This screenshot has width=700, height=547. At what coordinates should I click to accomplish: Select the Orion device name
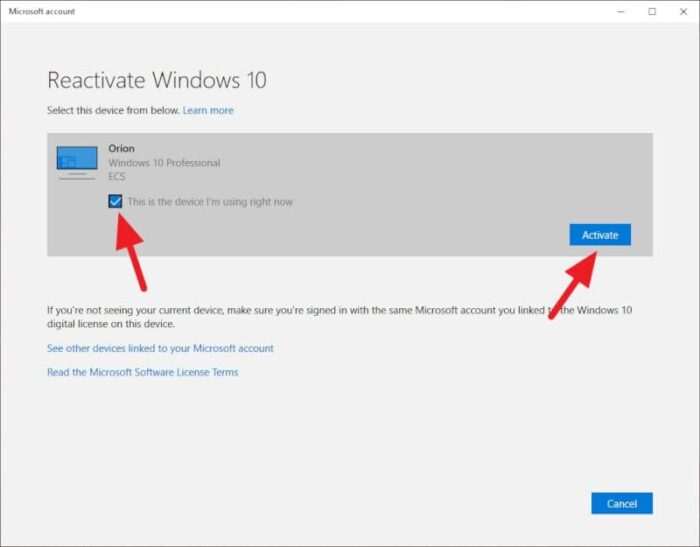click(x=121, y=148)
